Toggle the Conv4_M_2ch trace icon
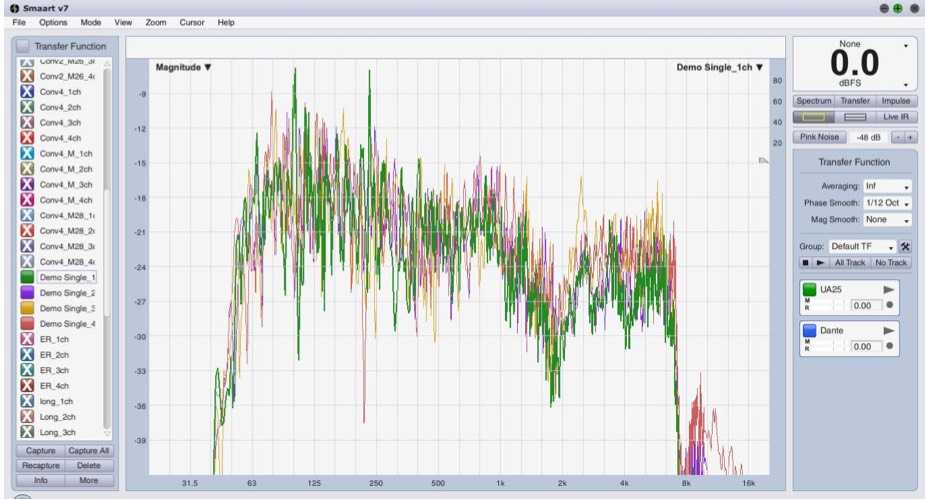 (x=27, y=169)
